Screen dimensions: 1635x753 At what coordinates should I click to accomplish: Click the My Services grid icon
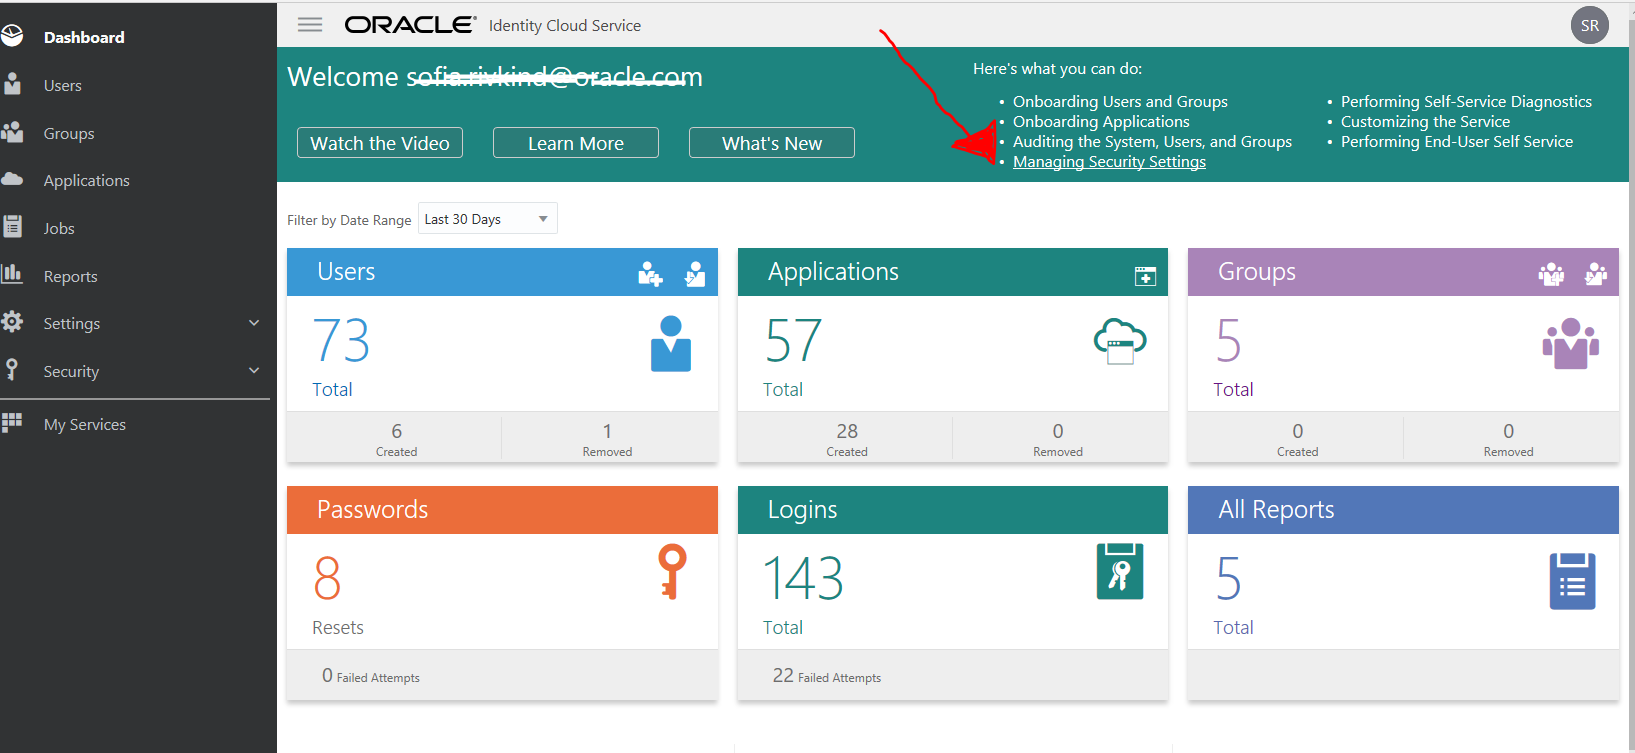point(12,423)
